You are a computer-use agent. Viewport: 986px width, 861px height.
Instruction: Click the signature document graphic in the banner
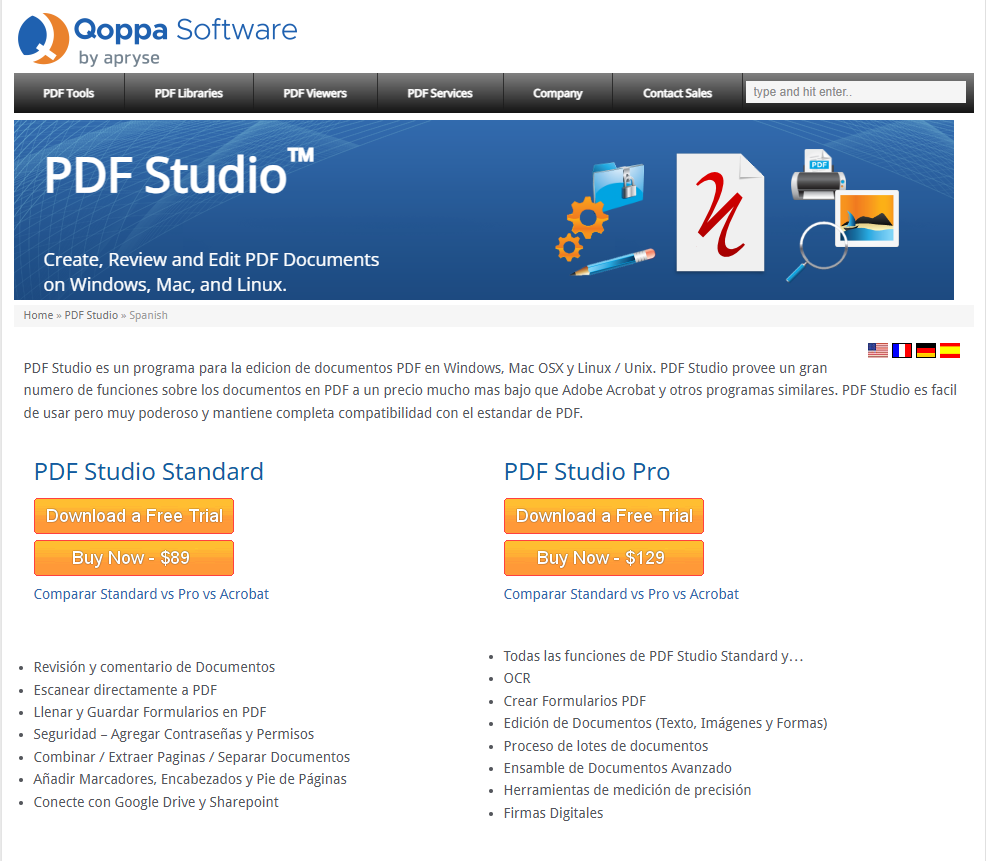click(720, 210)
